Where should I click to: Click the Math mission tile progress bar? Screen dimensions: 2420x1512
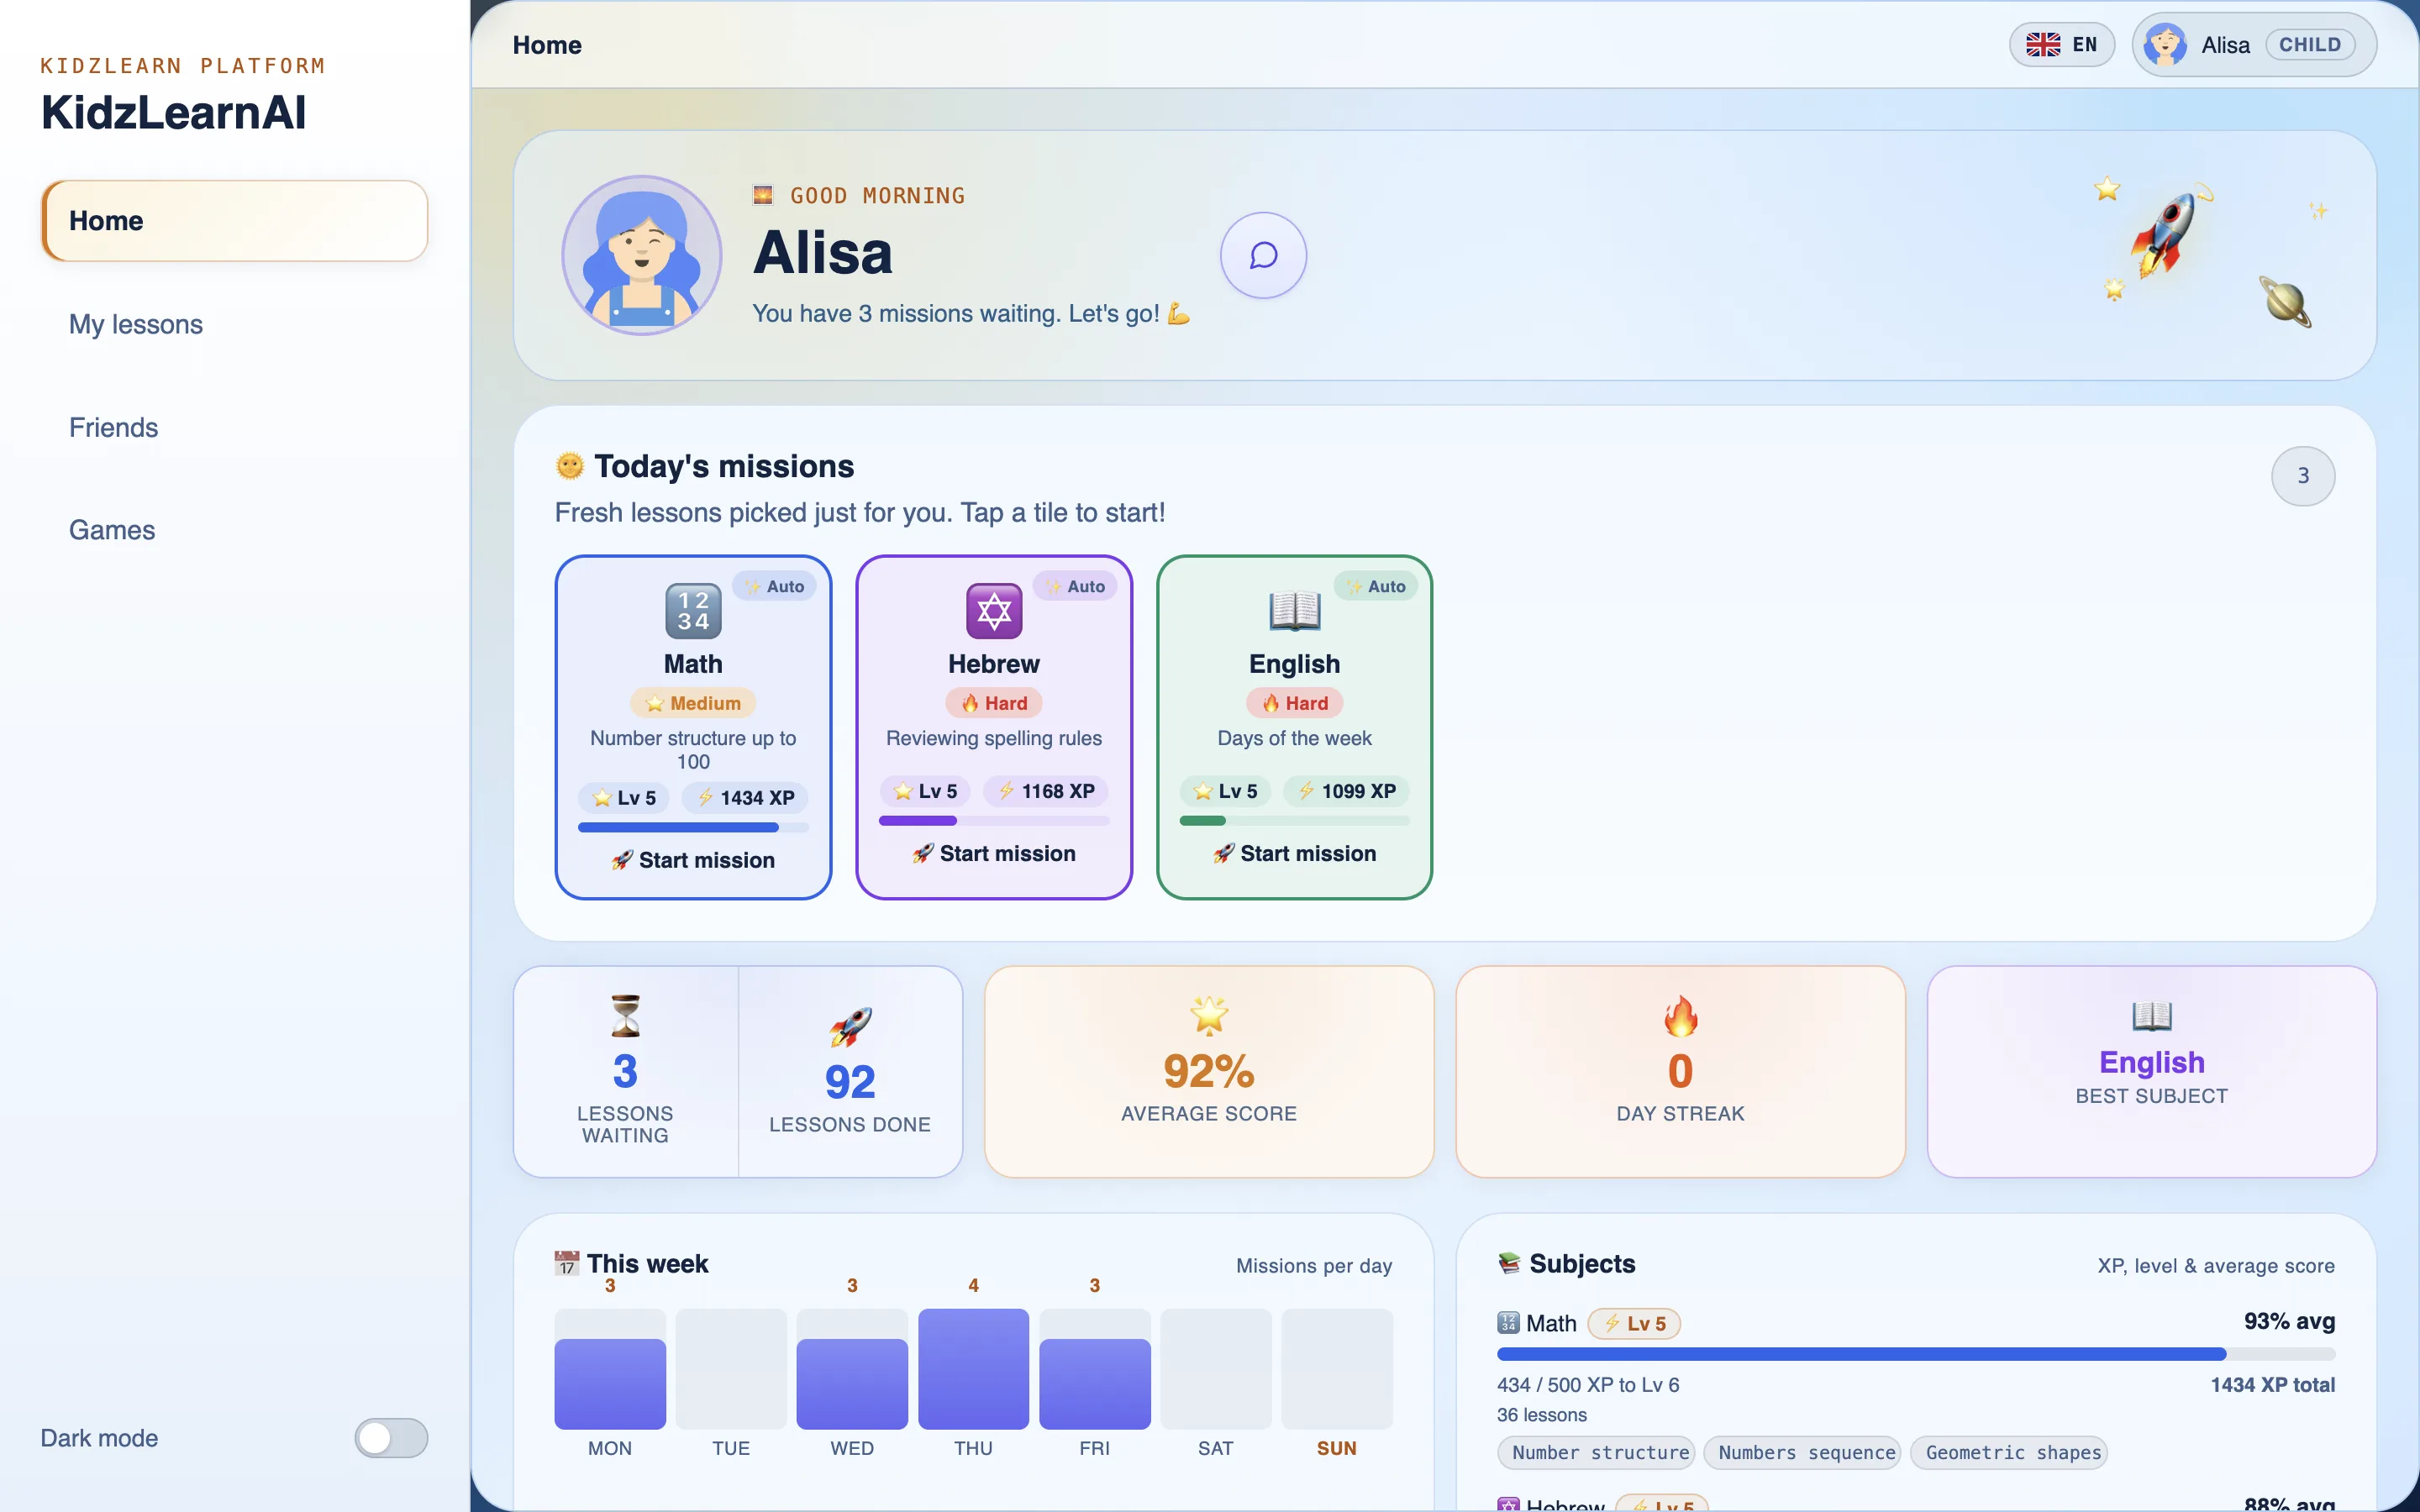click(693, 827)
